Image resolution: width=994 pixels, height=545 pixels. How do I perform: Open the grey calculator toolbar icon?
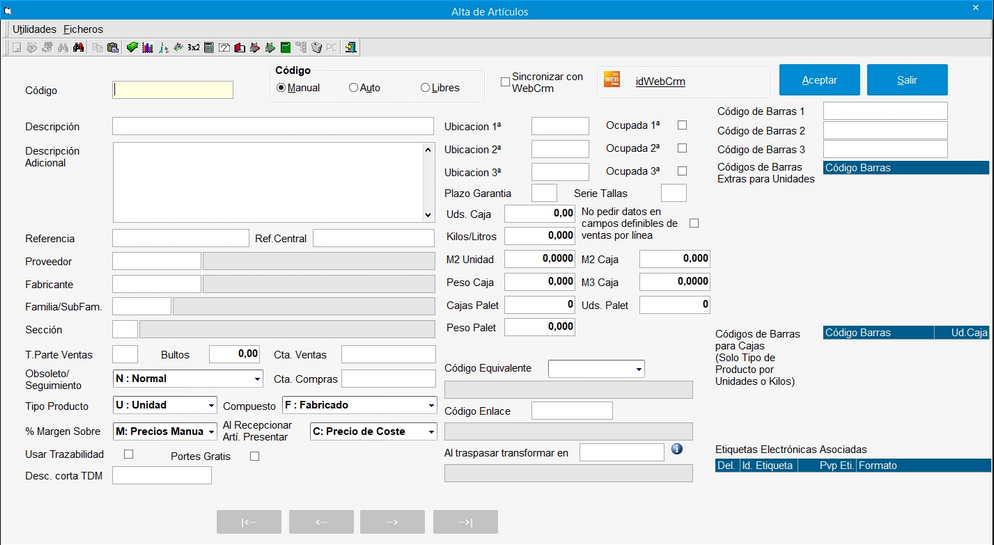(209, 48)
